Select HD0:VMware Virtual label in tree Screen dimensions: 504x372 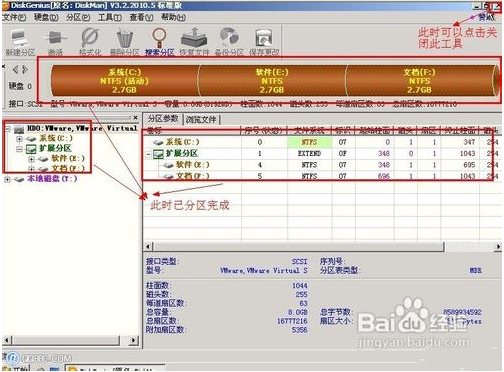82,129
